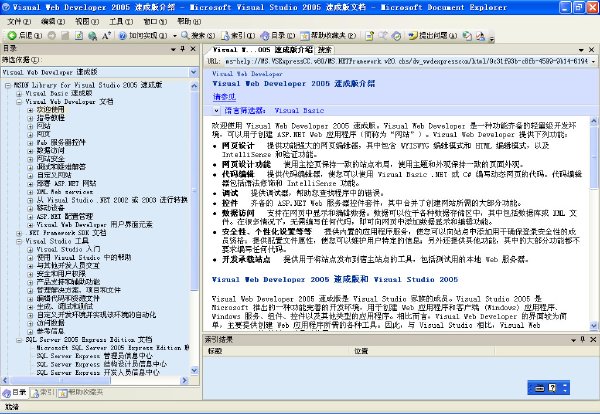Click the font size A icon
600x414 pixels.
[106, 36]
